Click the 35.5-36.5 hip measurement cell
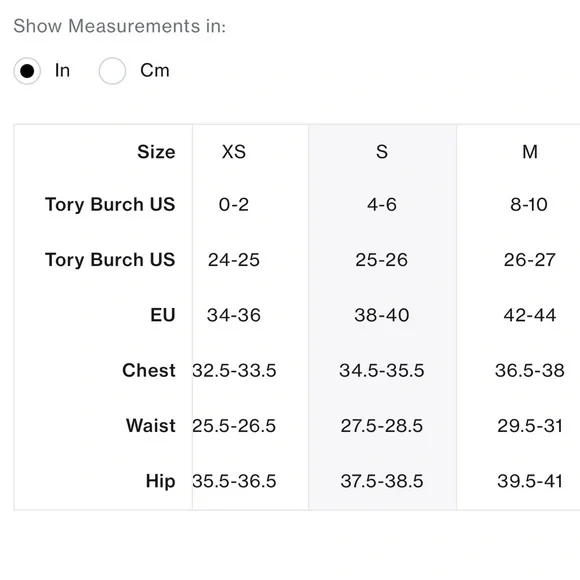 coord(234,481)
